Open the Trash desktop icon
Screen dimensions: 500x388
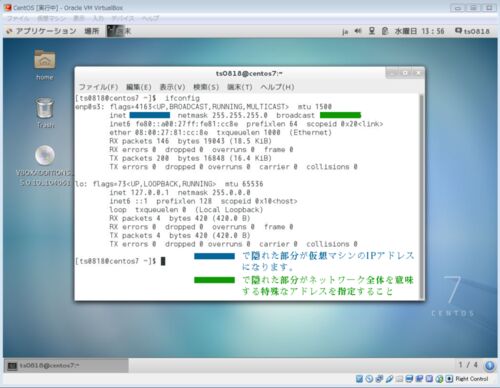45,113
